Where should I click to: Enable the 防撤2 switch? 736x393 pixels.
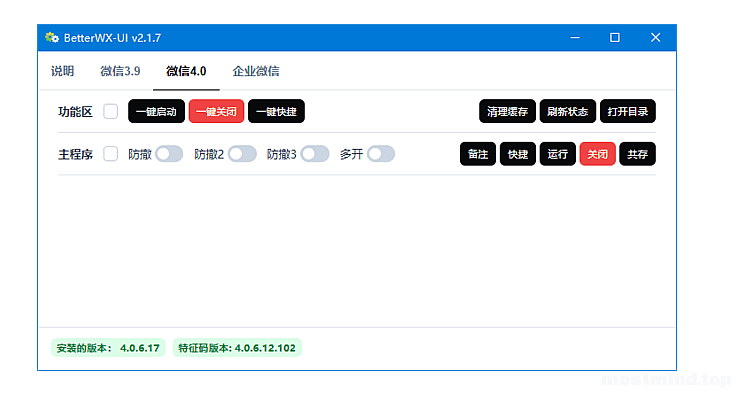[242, 154]
